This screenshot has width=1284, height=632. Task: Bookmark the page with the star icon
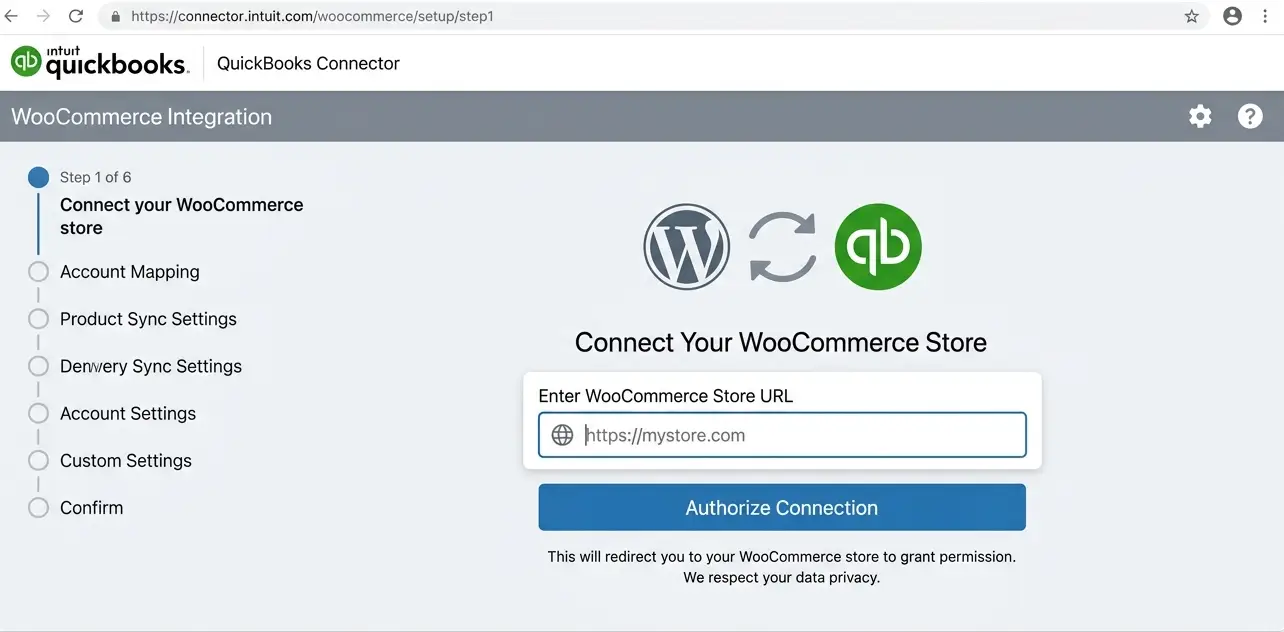pyautogui.click(x=1192, y=16)
